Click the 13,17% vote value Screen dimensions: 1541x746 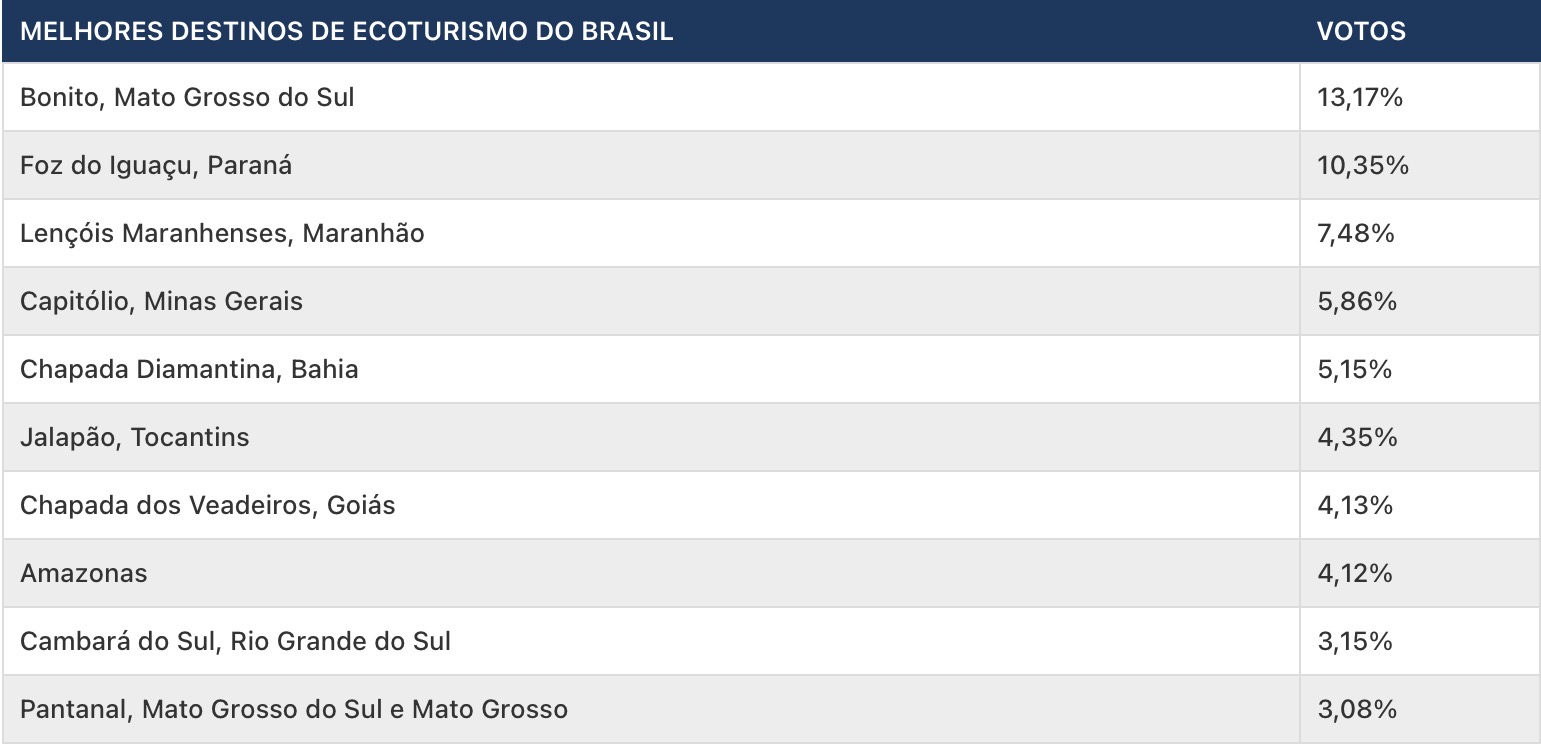pos(1359,97)
